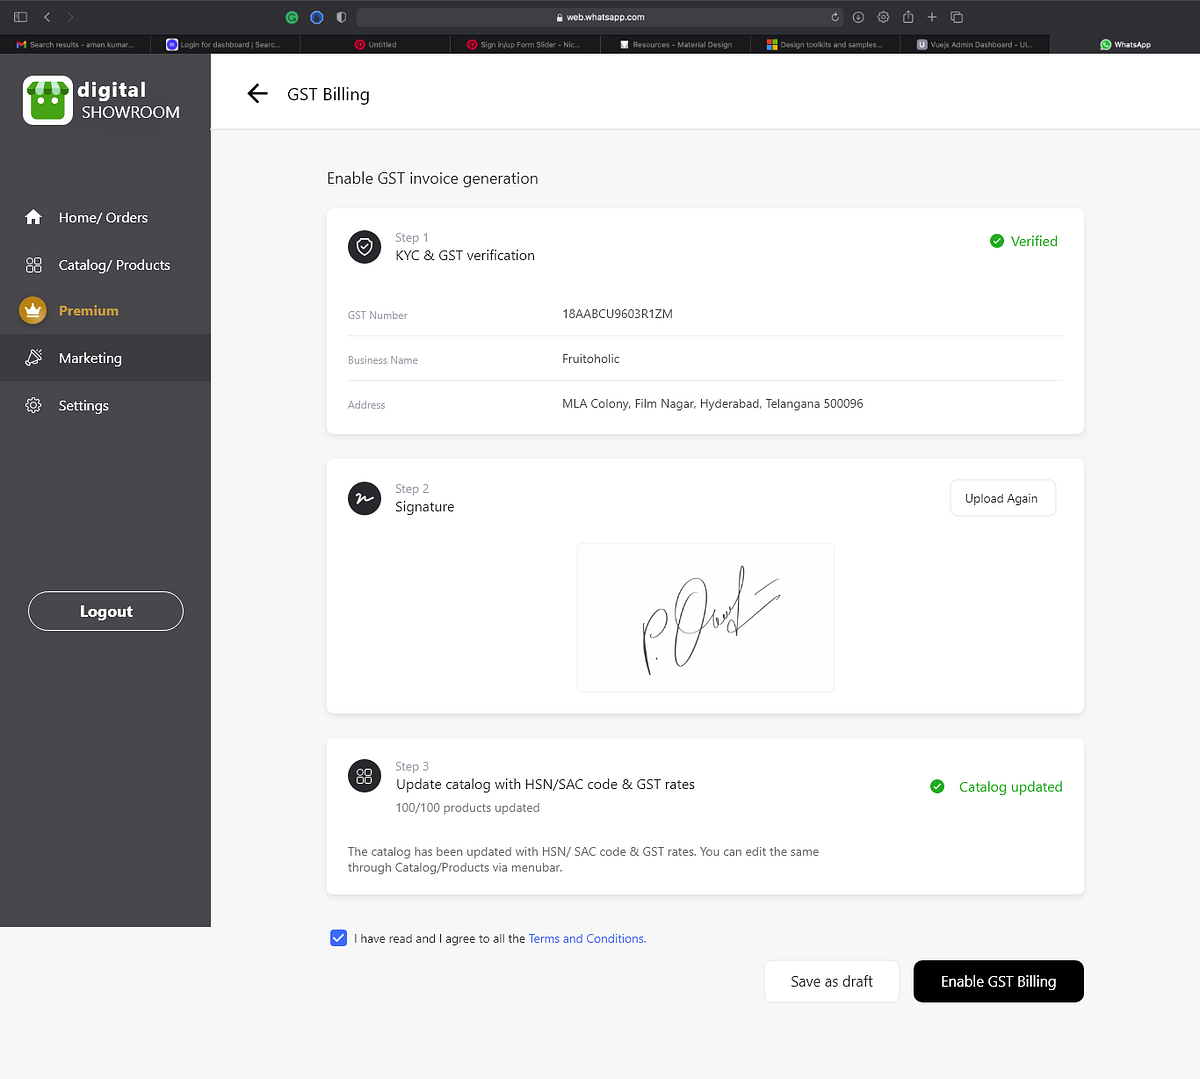The height and width of the screenshot is (1079, 1200).
Task: Open Premium via the crown icon
Action: click(x=33, y=310)
